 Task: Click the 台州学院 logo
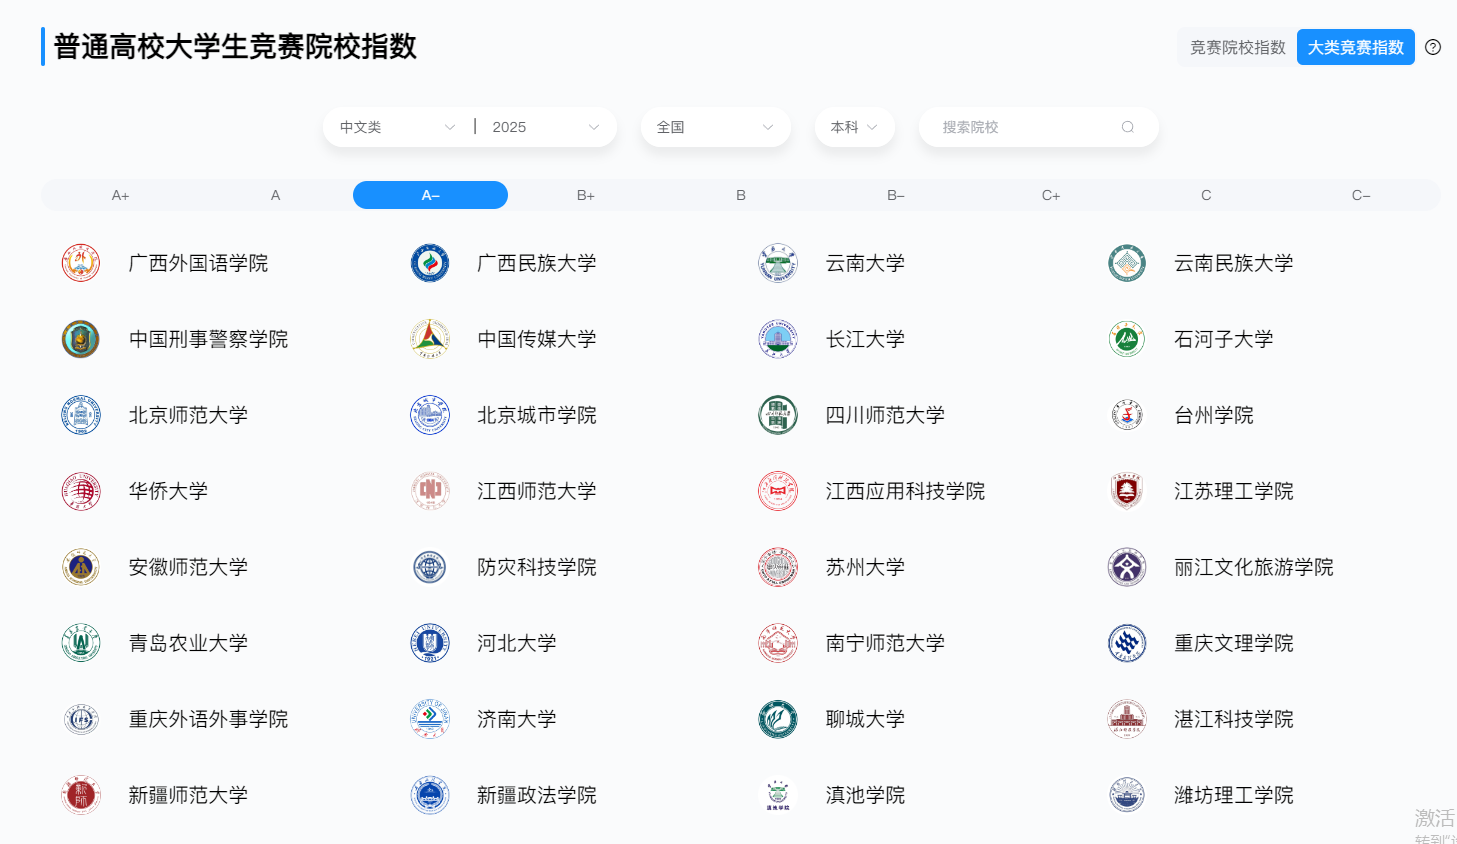(1127, 415)
